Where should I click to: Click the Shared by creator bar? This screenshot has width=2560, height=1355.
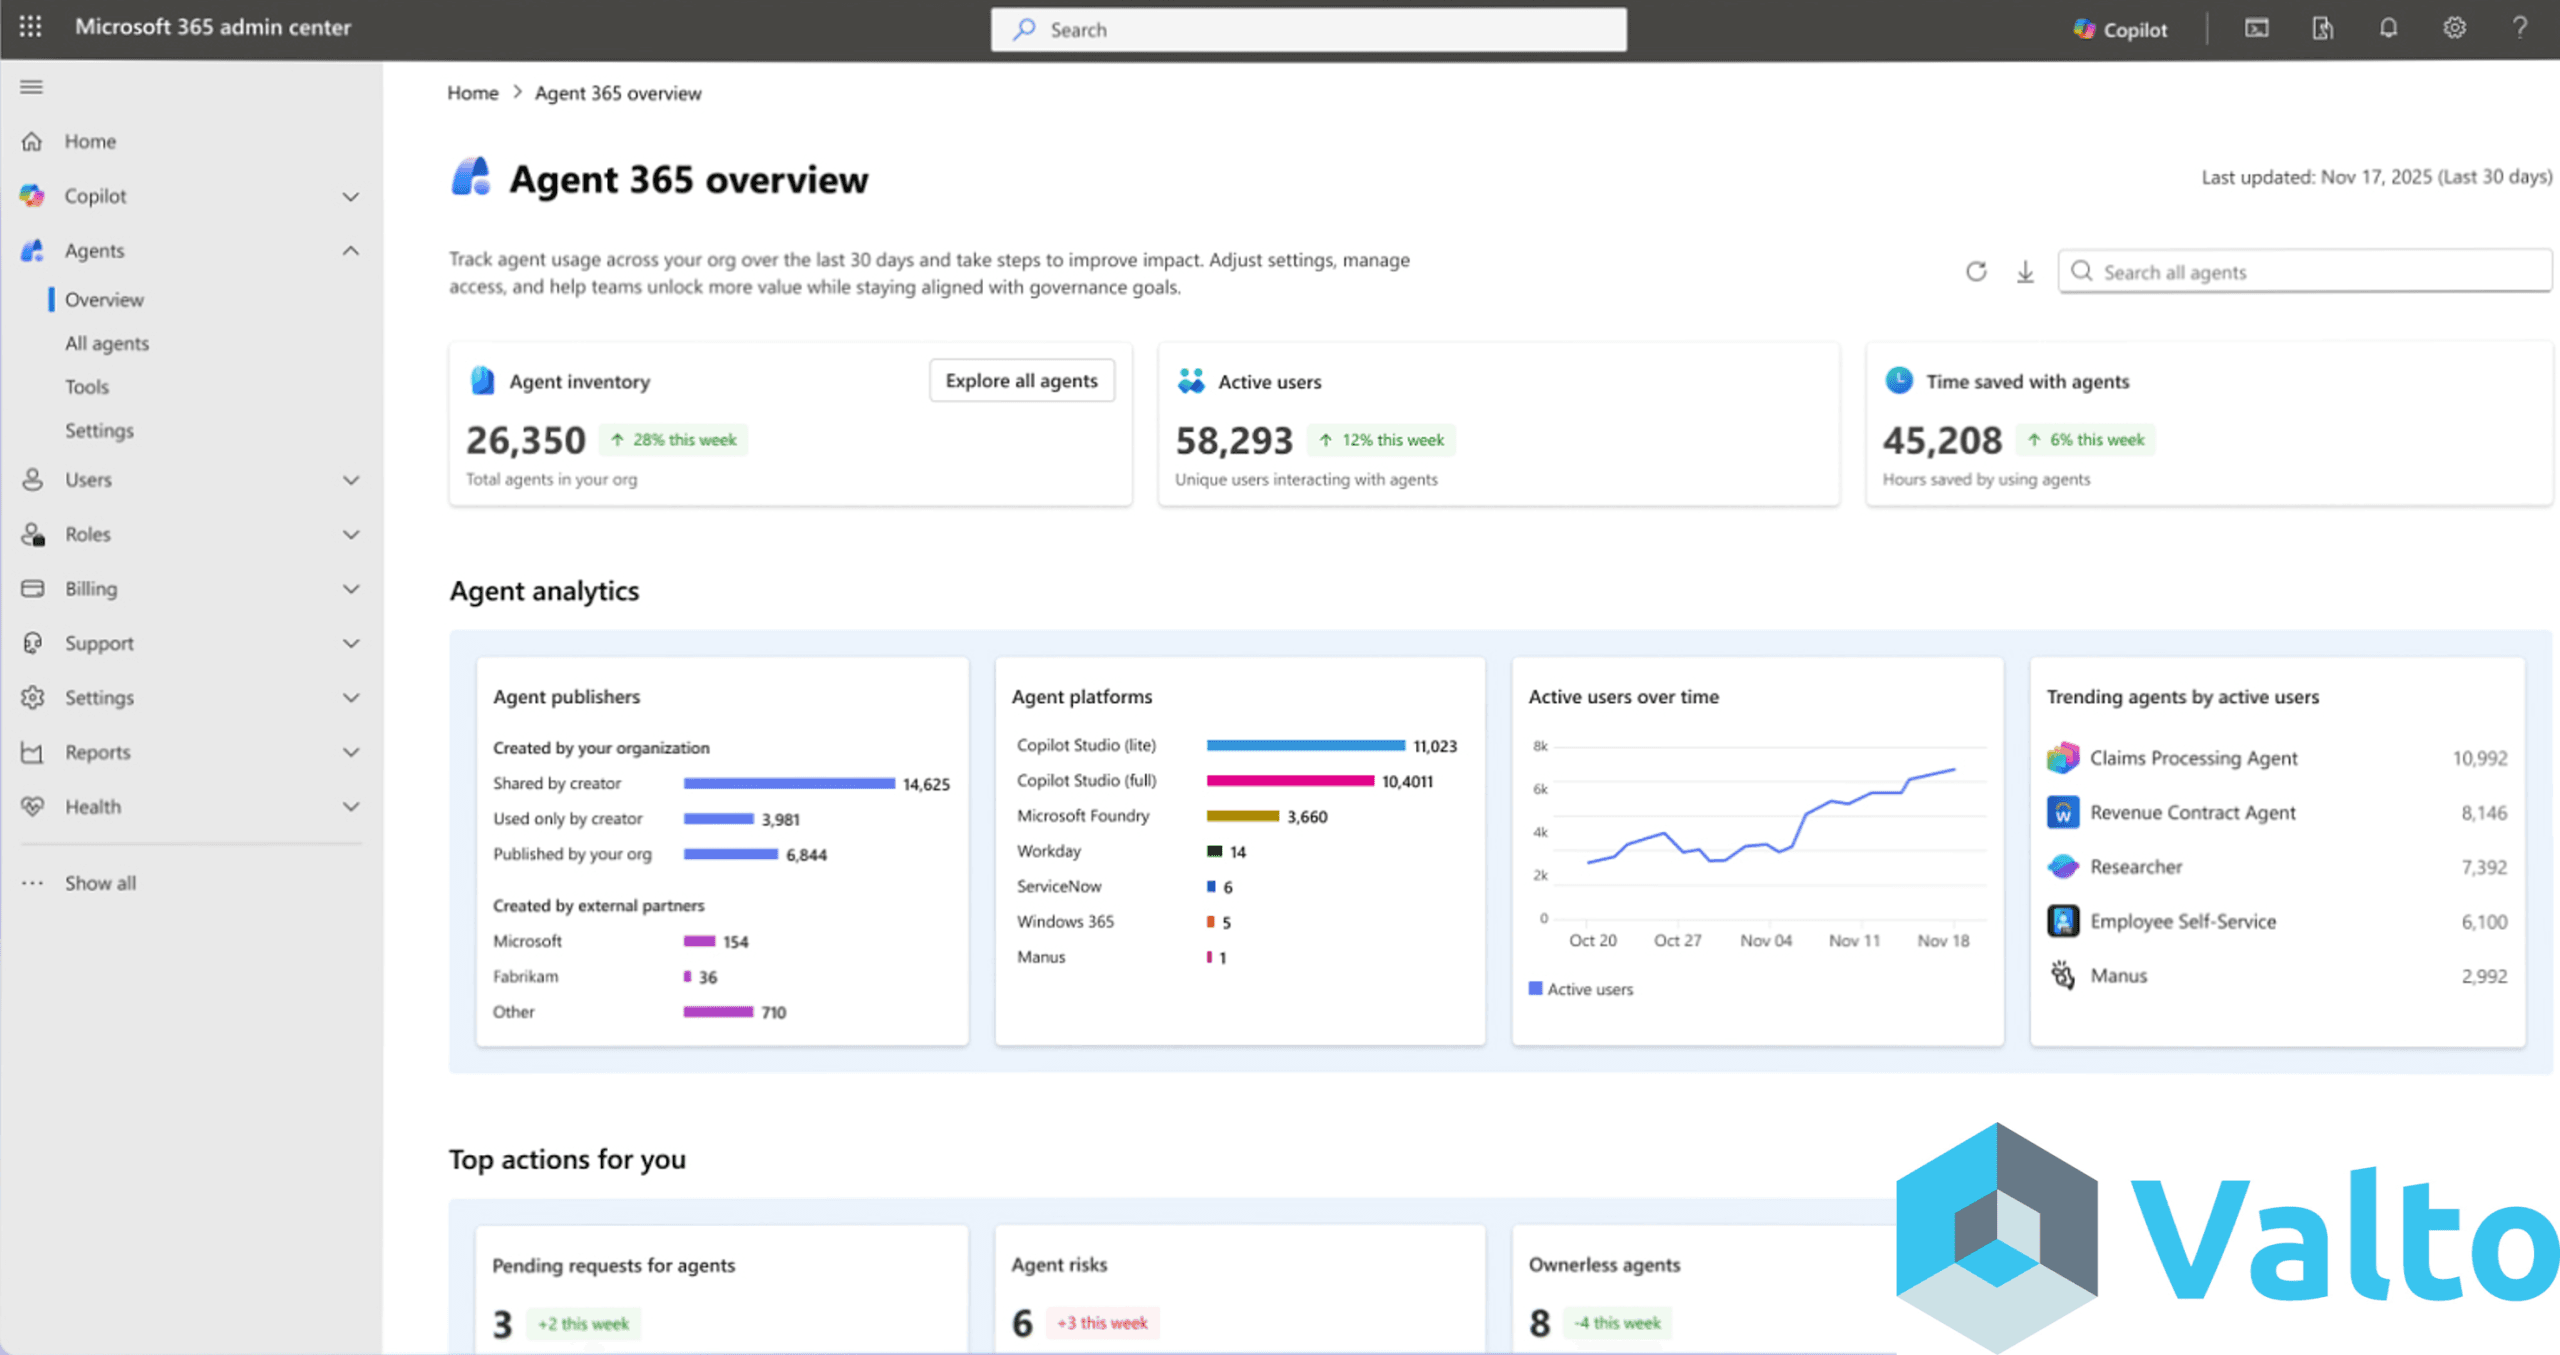click(789, 783)
